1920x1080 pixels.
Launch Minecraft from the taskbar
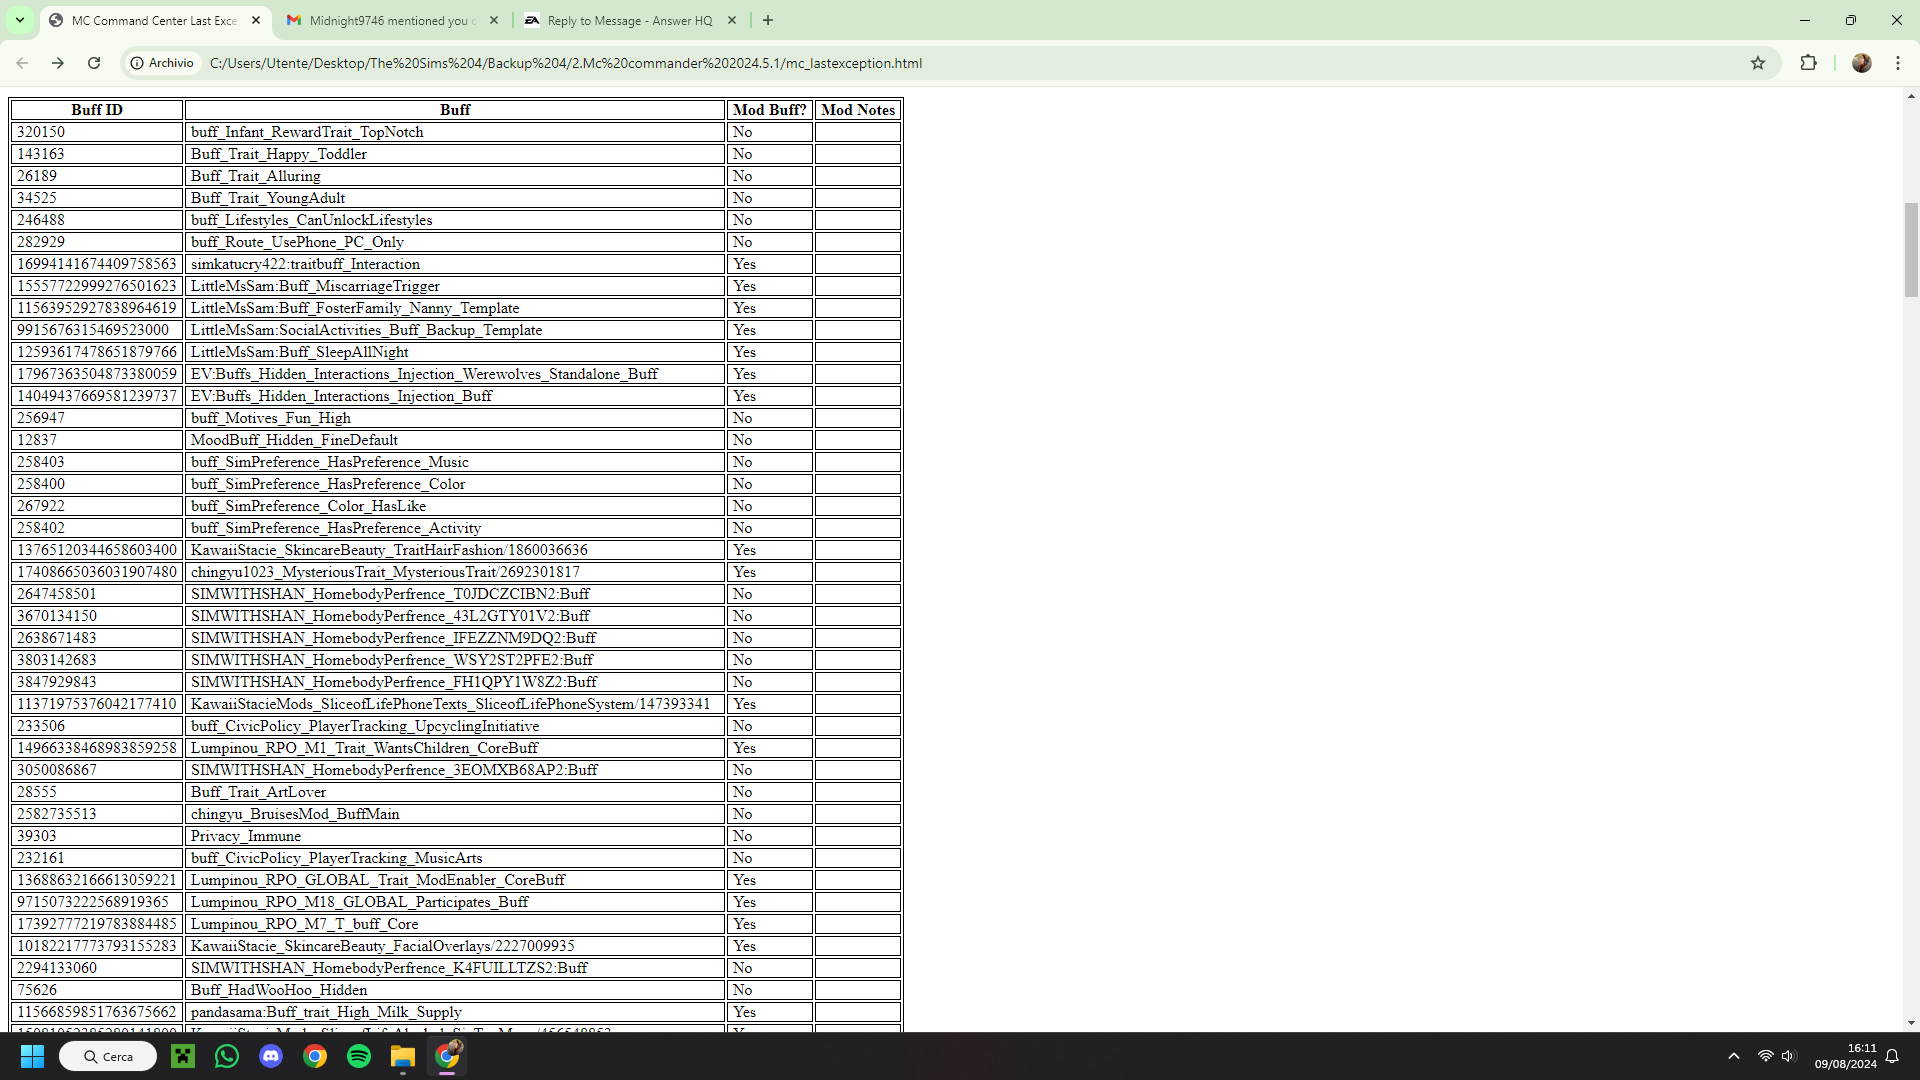(x=183, y=1056)
